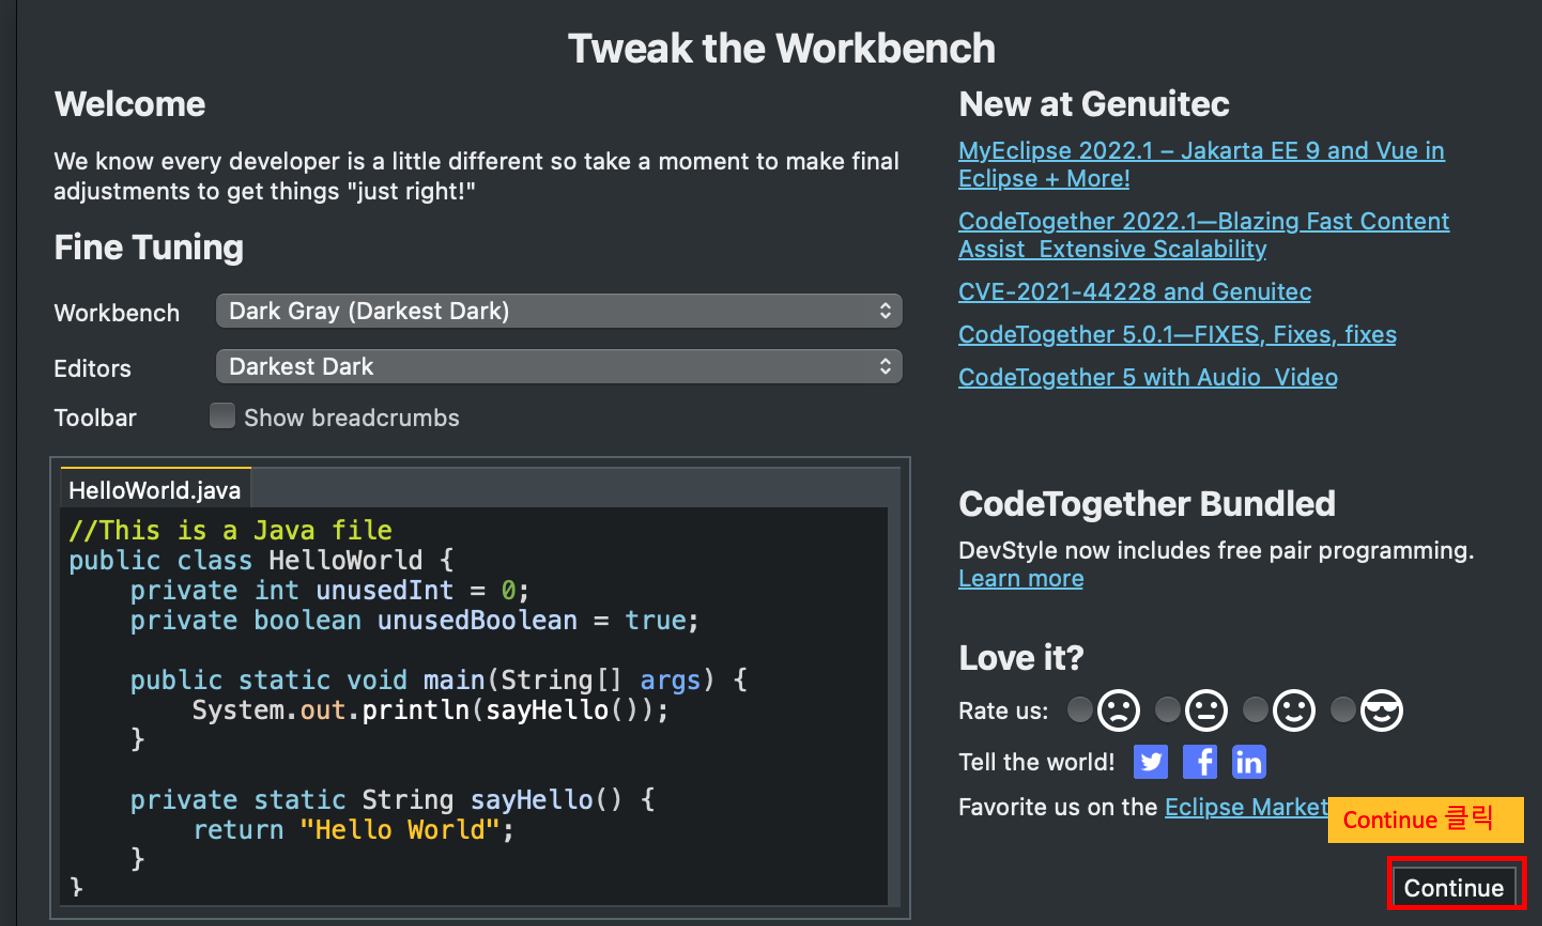Image resolution: width=1542 pixels, height=926 pixels.
Task: Open MyEclipse 2022.1 Jakarta EE 9 link
Action: (x=1201, y=164)
